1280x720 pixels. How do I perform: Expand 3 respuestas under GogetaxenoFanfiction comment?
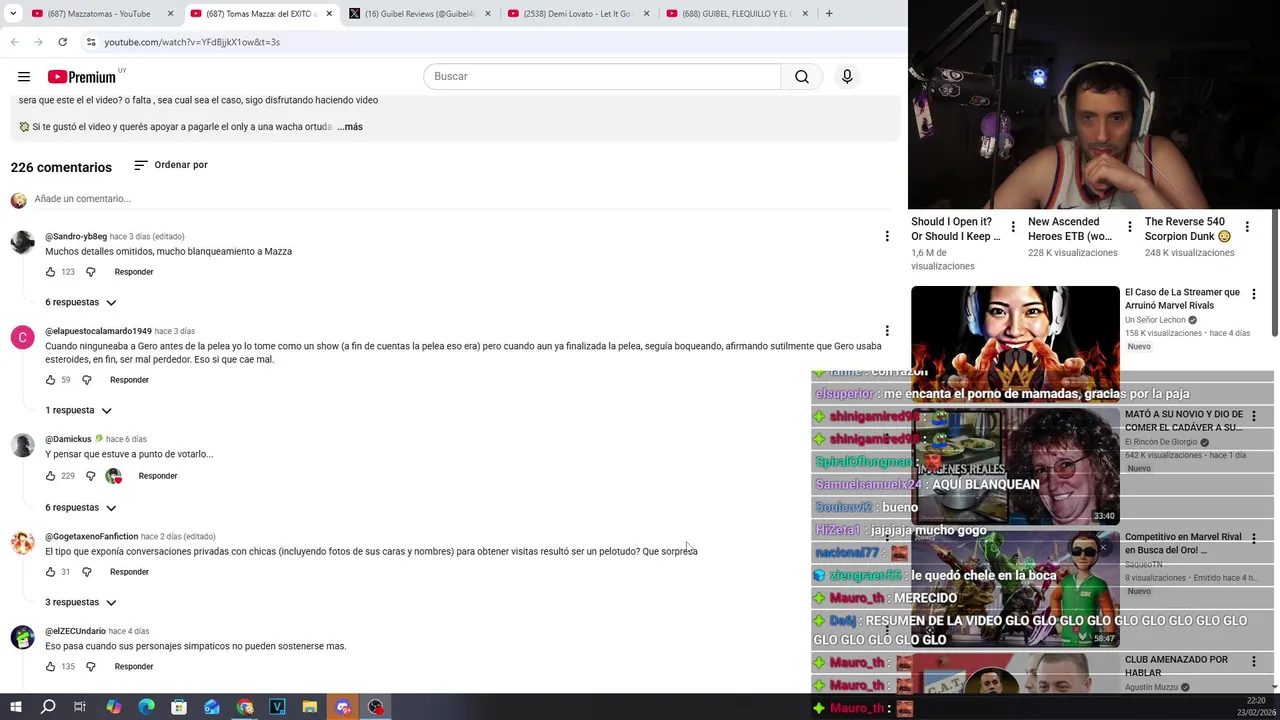(81, 602)
